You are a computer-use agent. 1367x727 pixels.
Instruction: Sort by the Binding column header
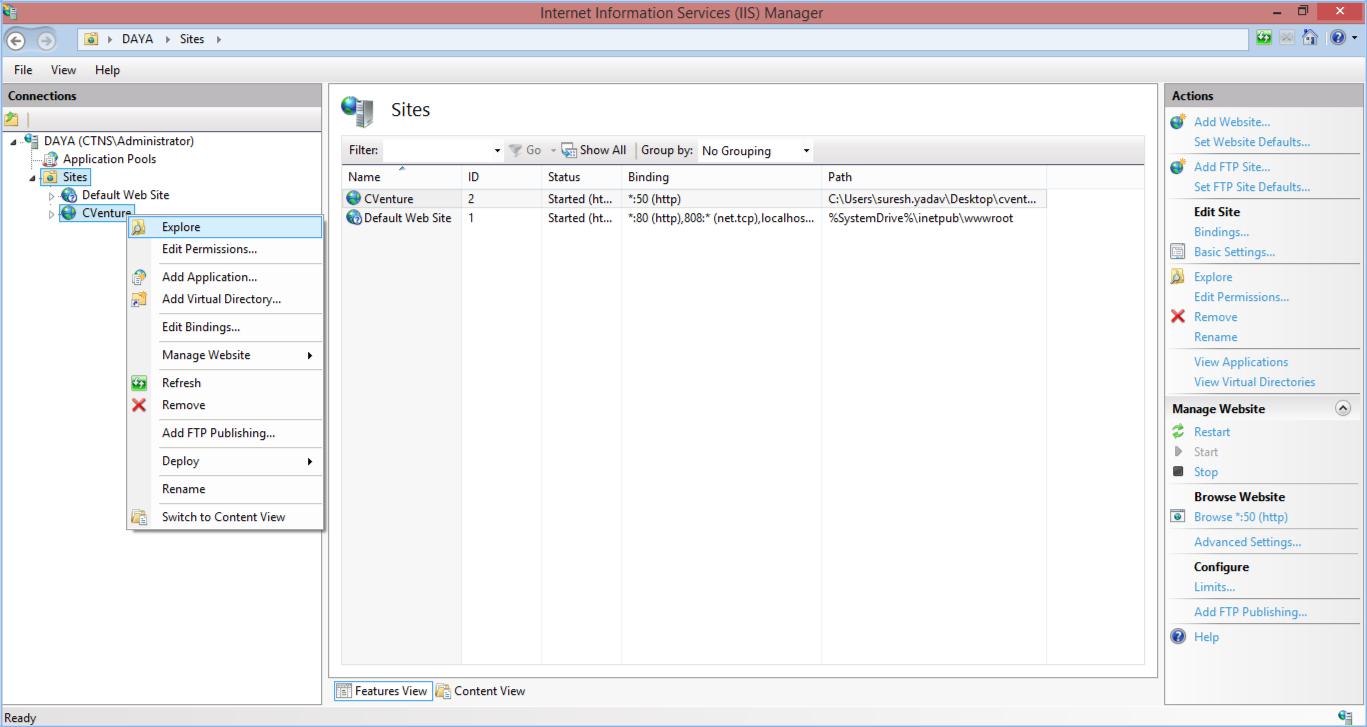tap(721, 177)
